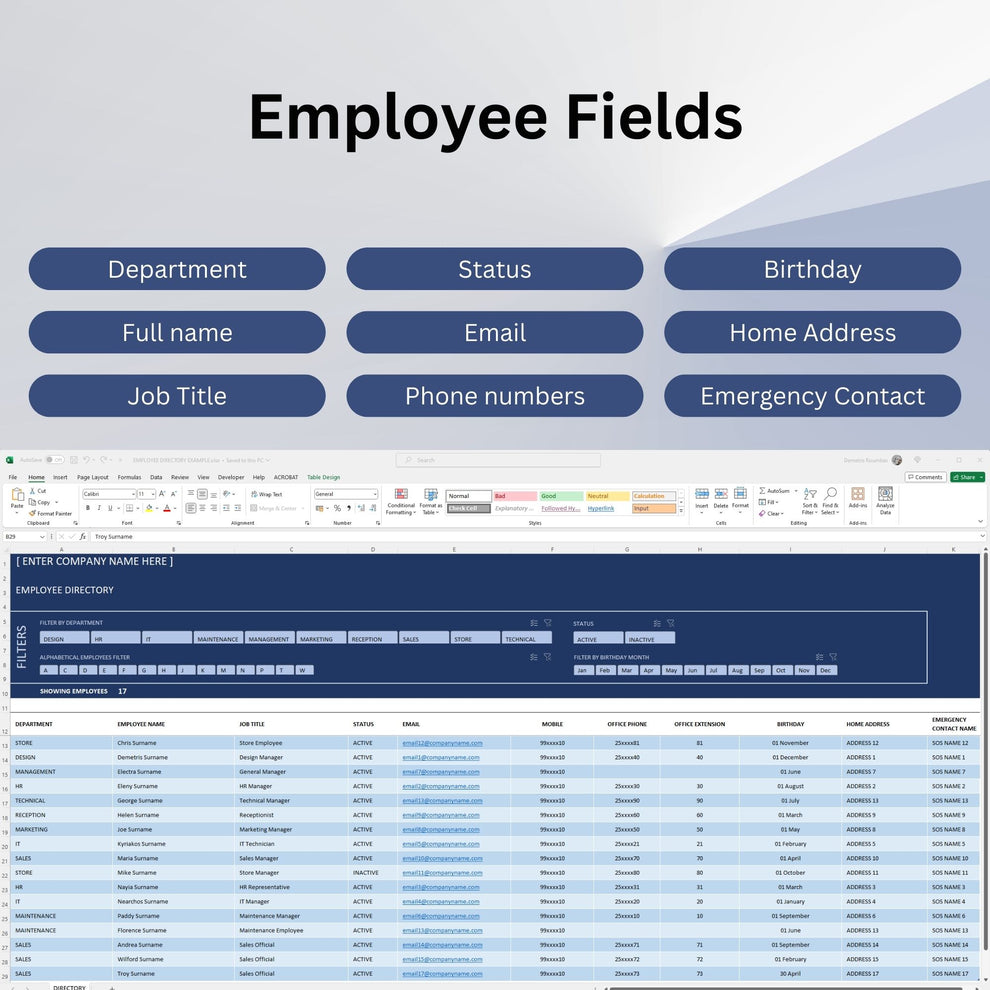Open the Fill dropdown in Editing group
The width and height of the screenshot is (990, 990).
[x=768, y=502]
